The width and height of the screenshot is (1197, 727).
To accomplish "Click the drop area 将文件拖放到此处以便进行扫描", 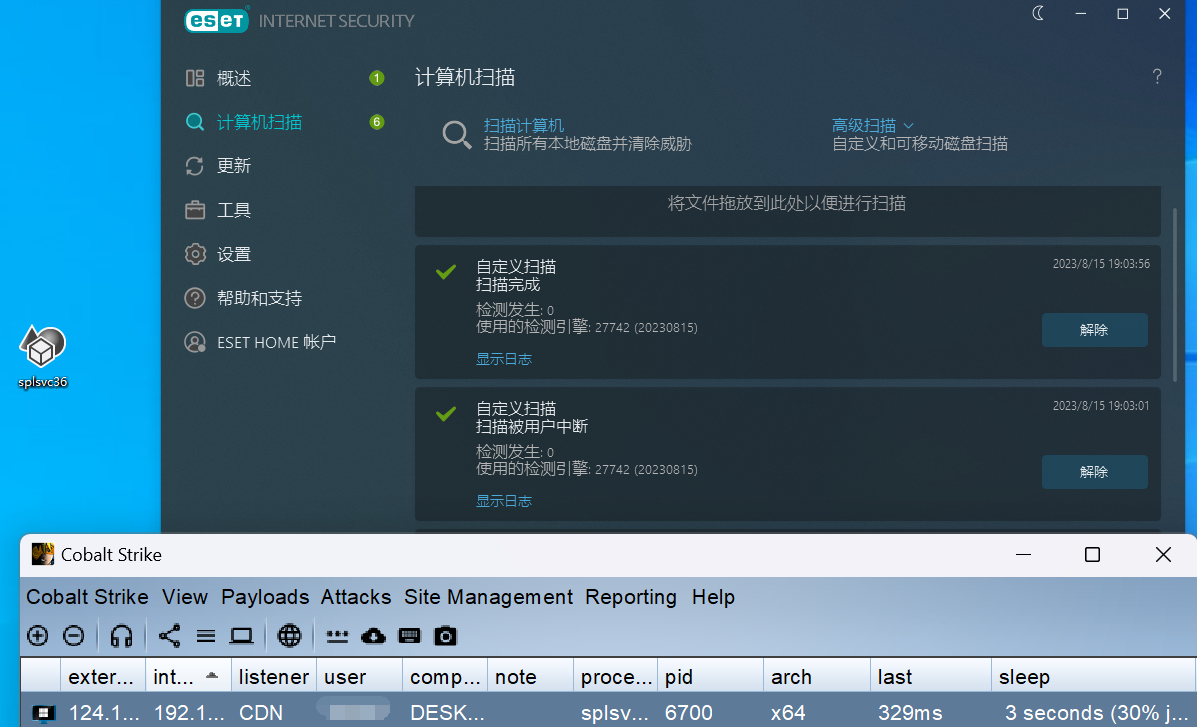I will point(787,212).
